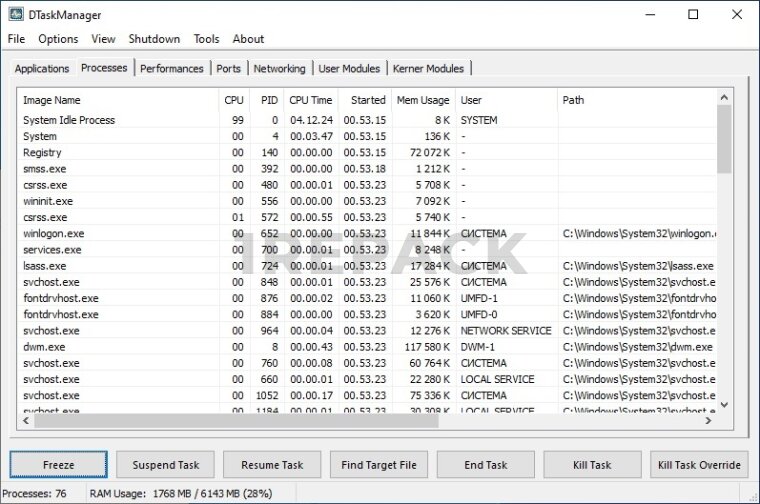Open the File menu

(x=16, y=39)
